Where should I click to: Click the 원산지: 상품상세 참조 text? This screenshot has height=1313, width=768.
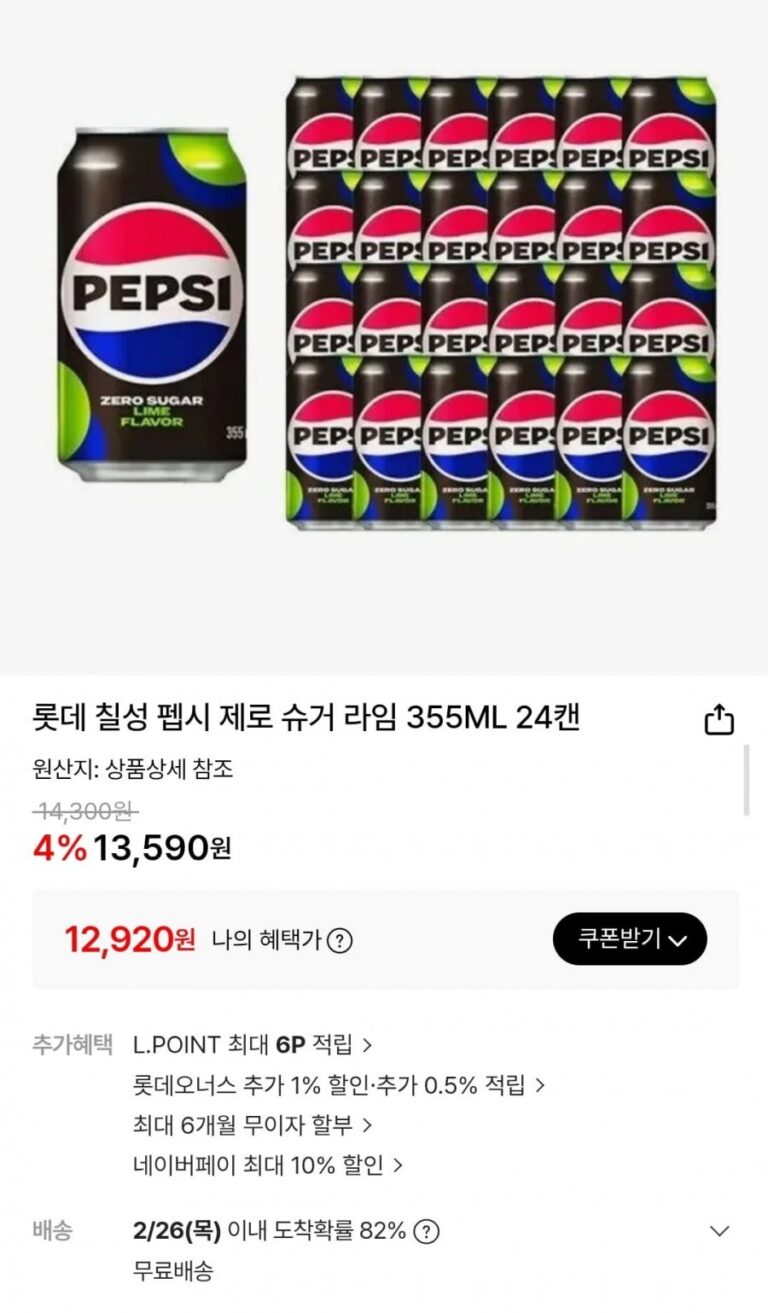pos(133,770)
